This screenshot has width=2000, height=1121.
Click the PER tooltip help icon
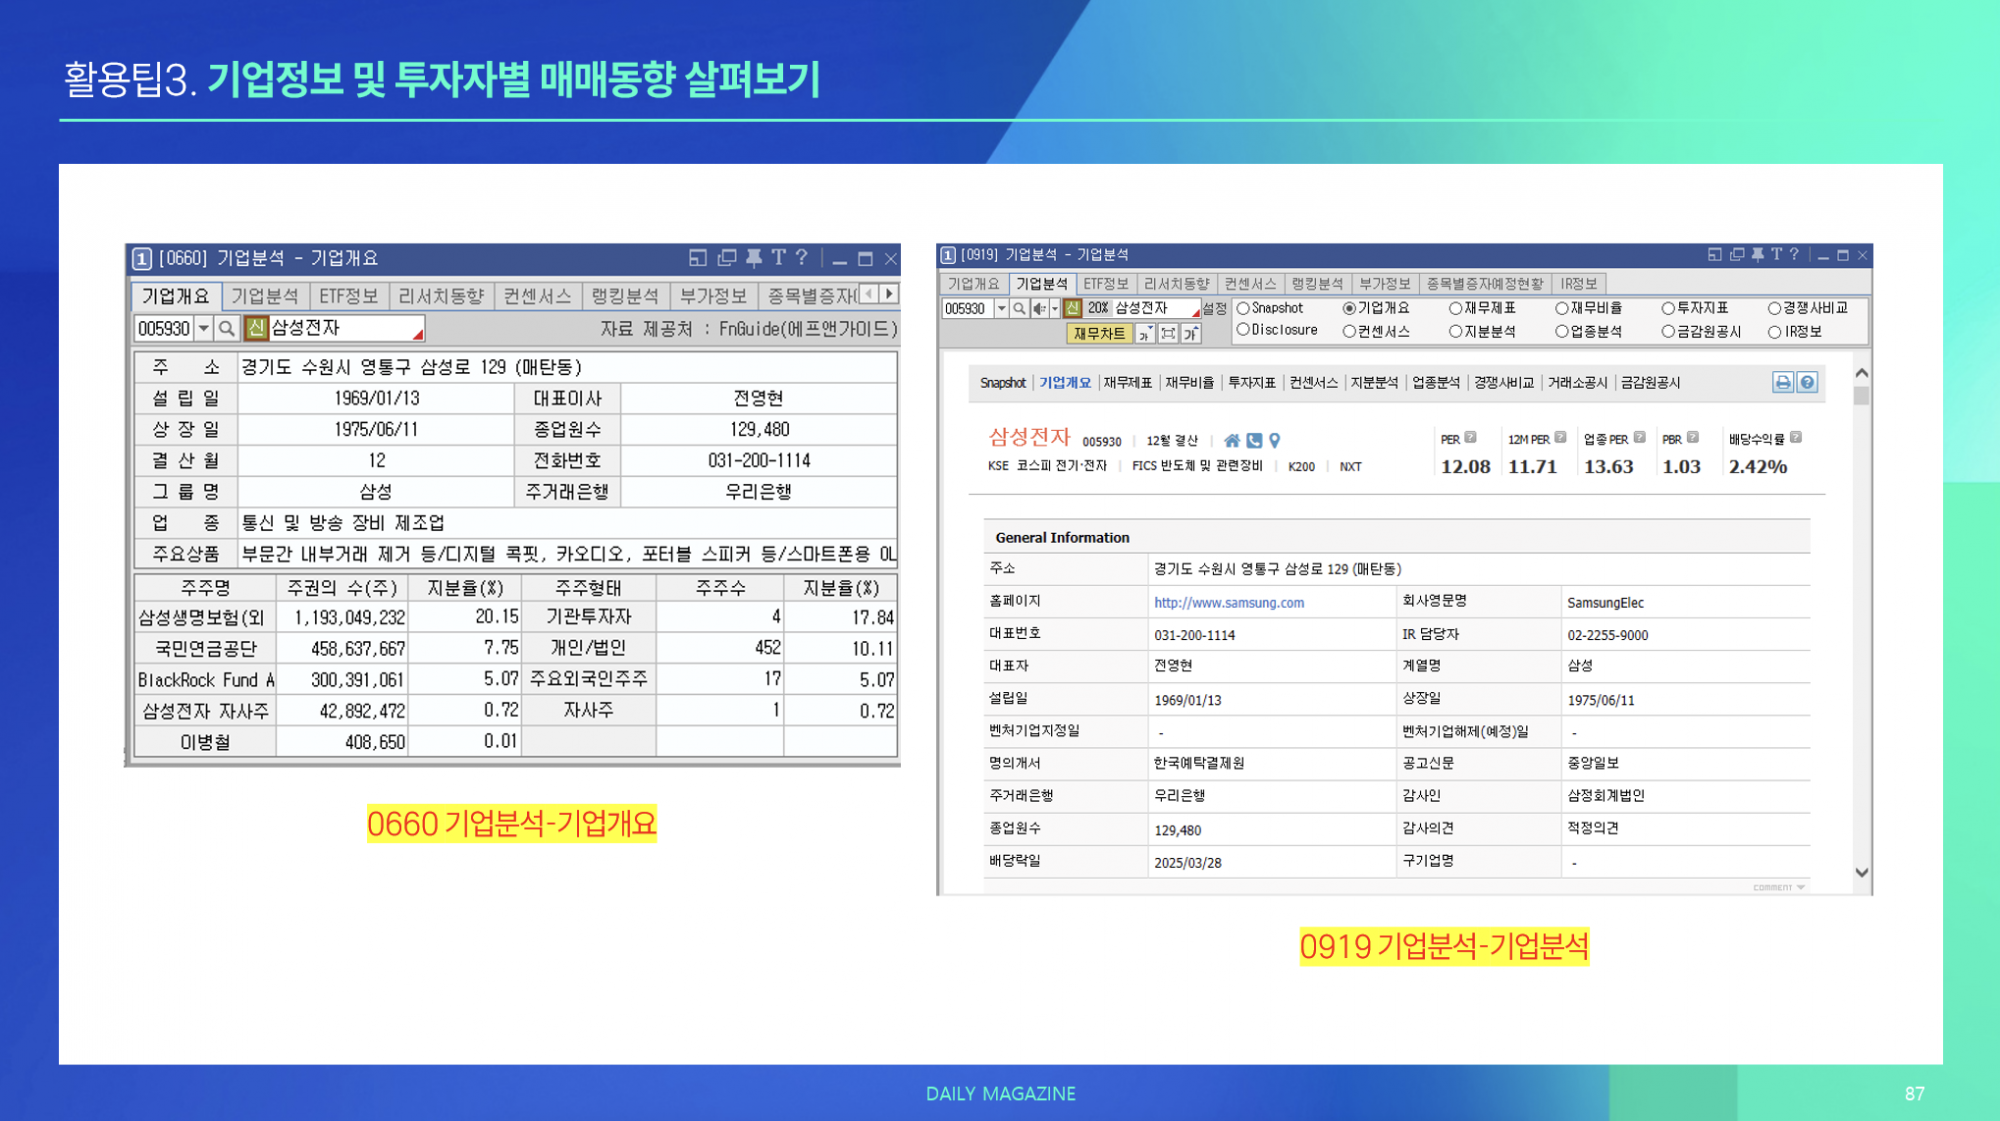coord(1470,436)
